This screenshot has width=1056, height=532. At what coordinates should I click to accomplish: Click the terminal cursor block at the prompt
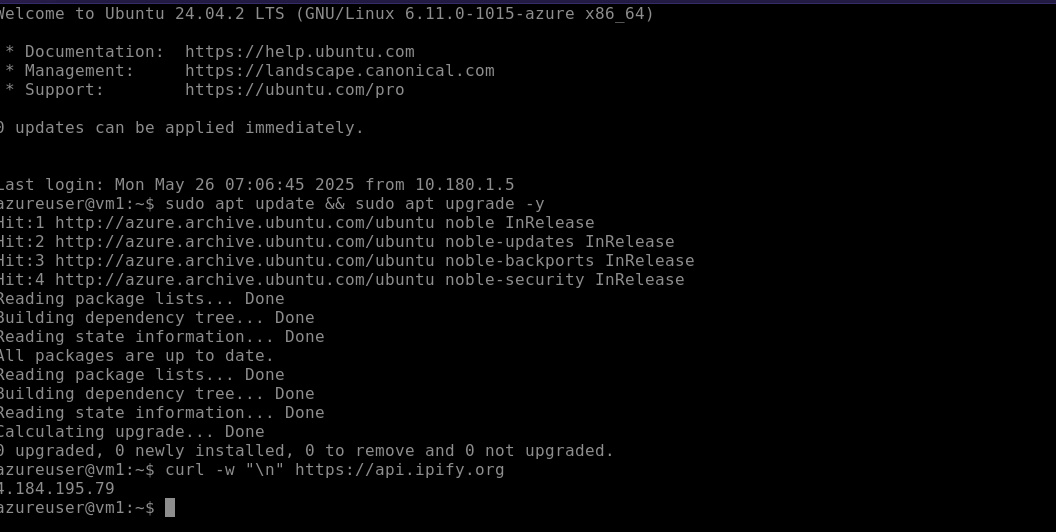pyautogui.click(x=170, y=508)
